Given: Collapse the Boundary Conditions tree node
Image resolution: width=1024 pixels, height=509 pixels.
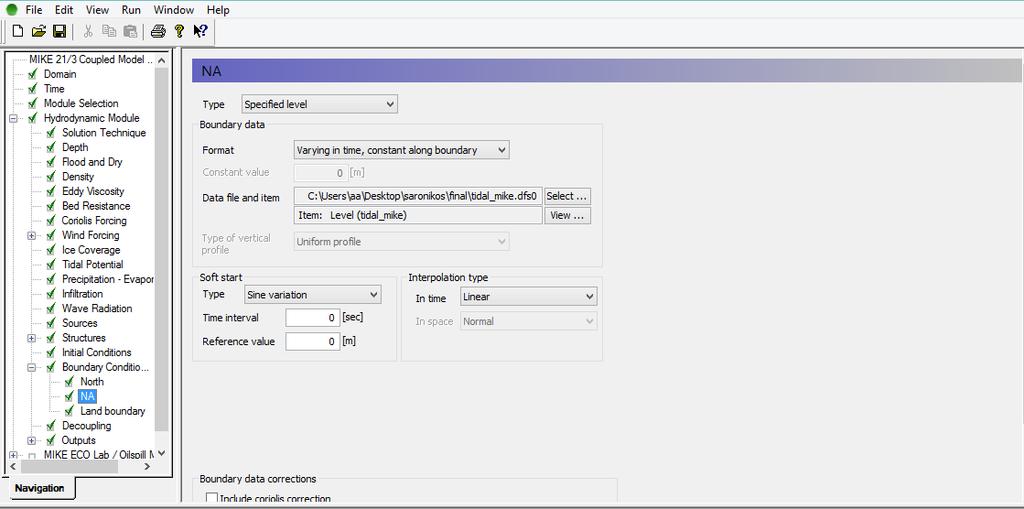Looking at the screenshot, I should click(x=31, y=367).
